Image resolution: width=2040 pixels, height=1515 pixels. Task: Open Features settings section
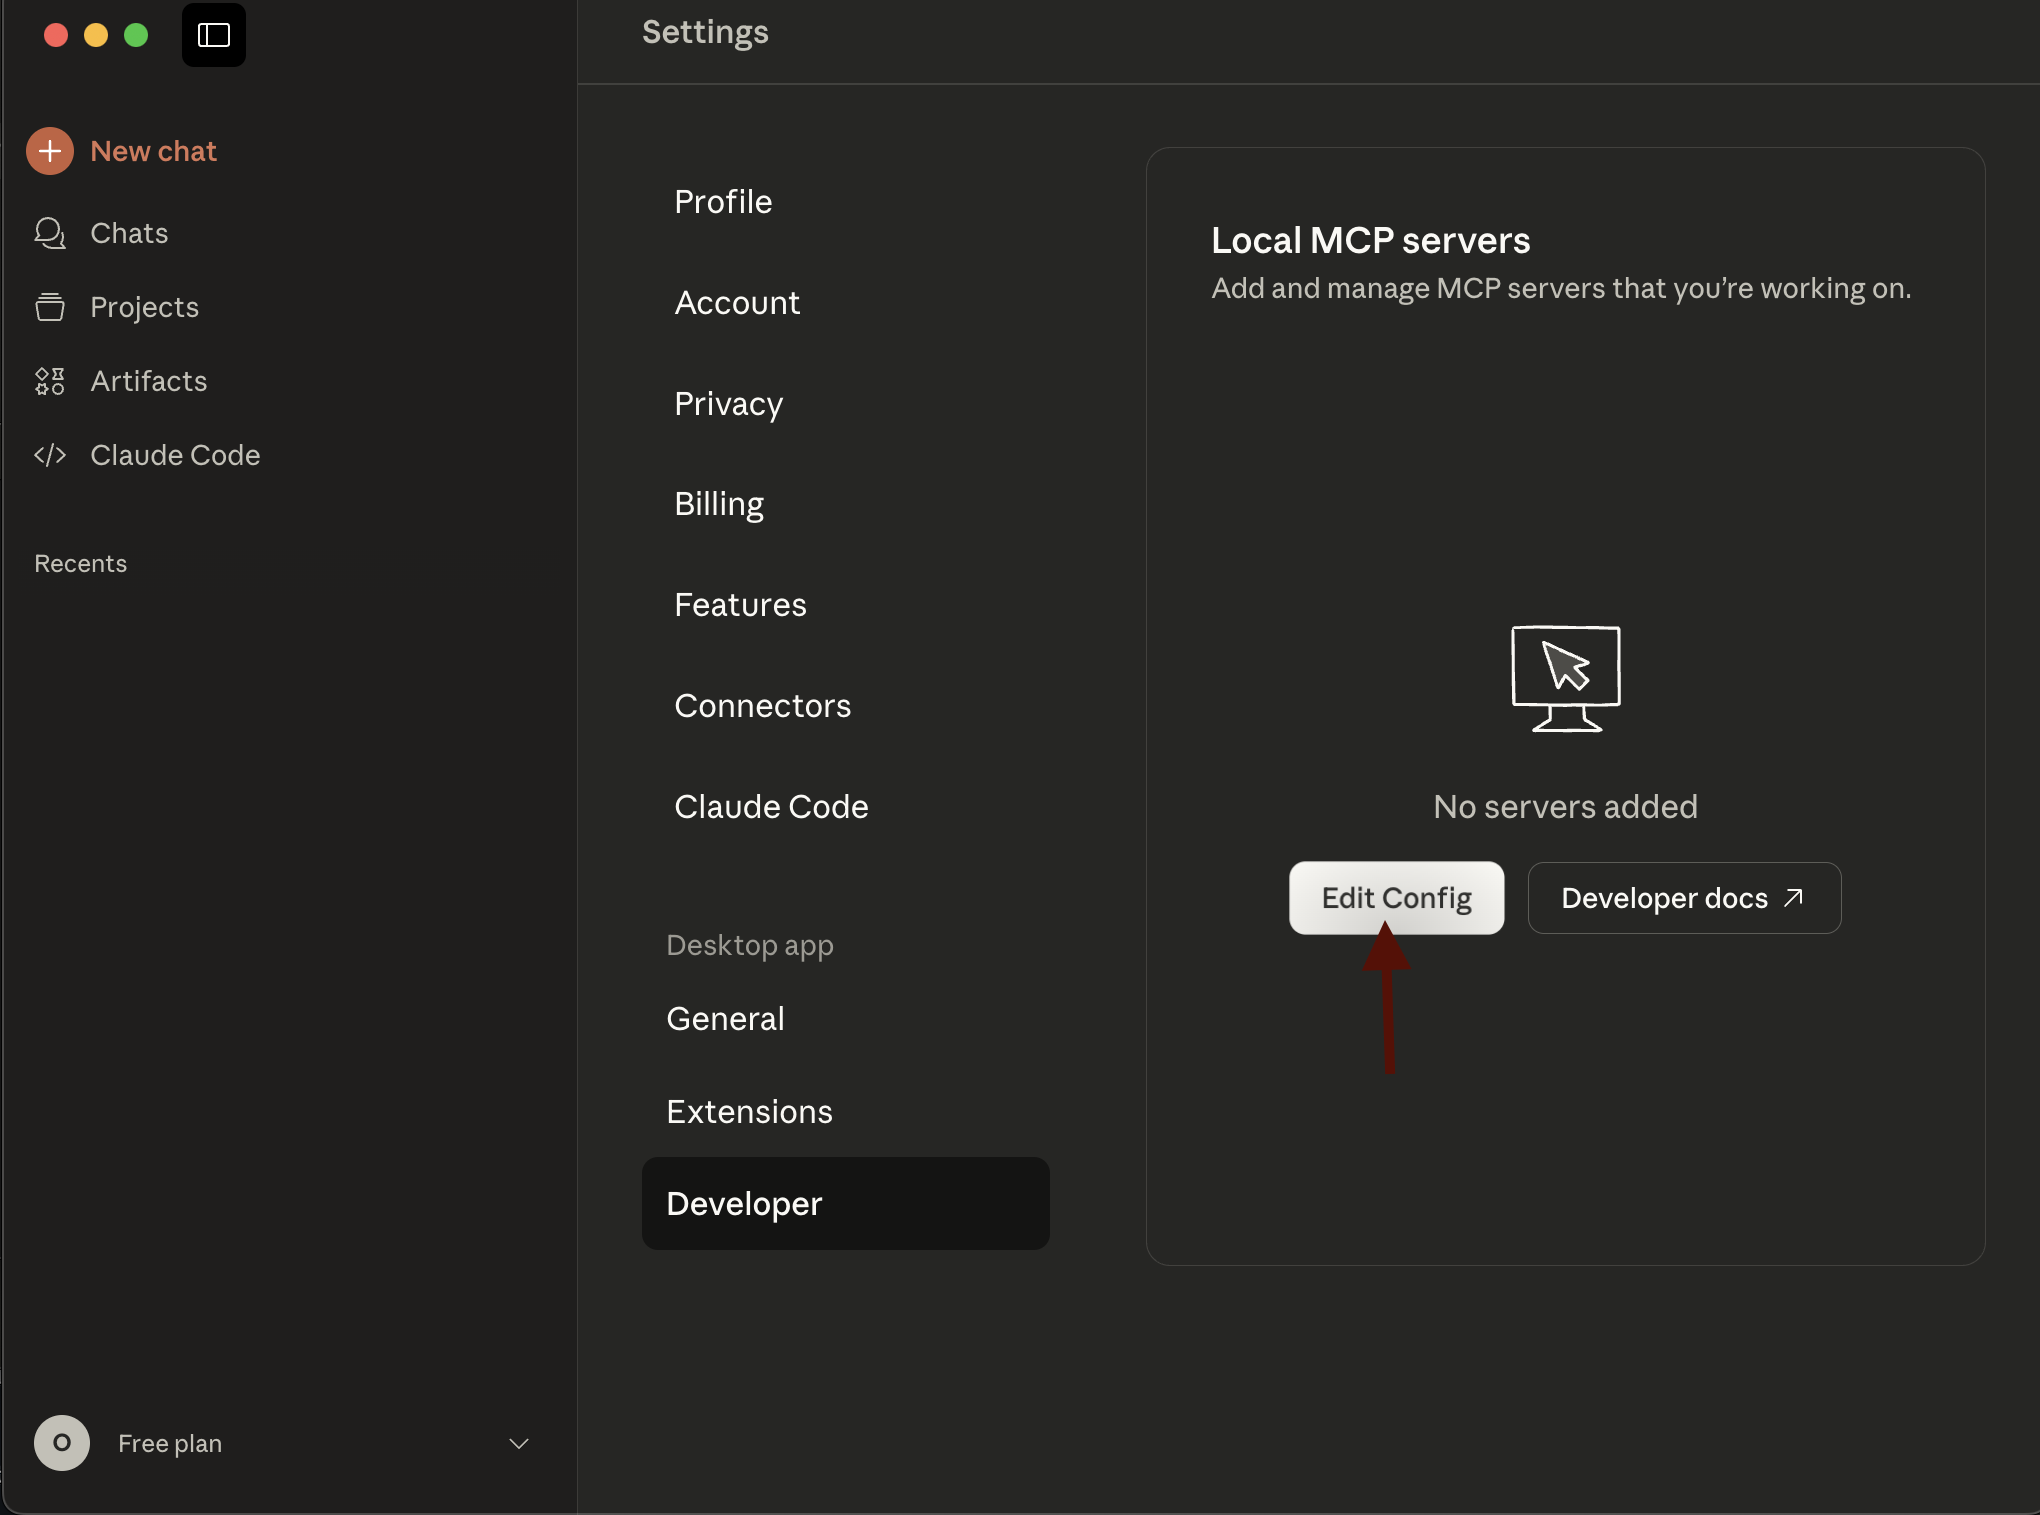(740, 605)
